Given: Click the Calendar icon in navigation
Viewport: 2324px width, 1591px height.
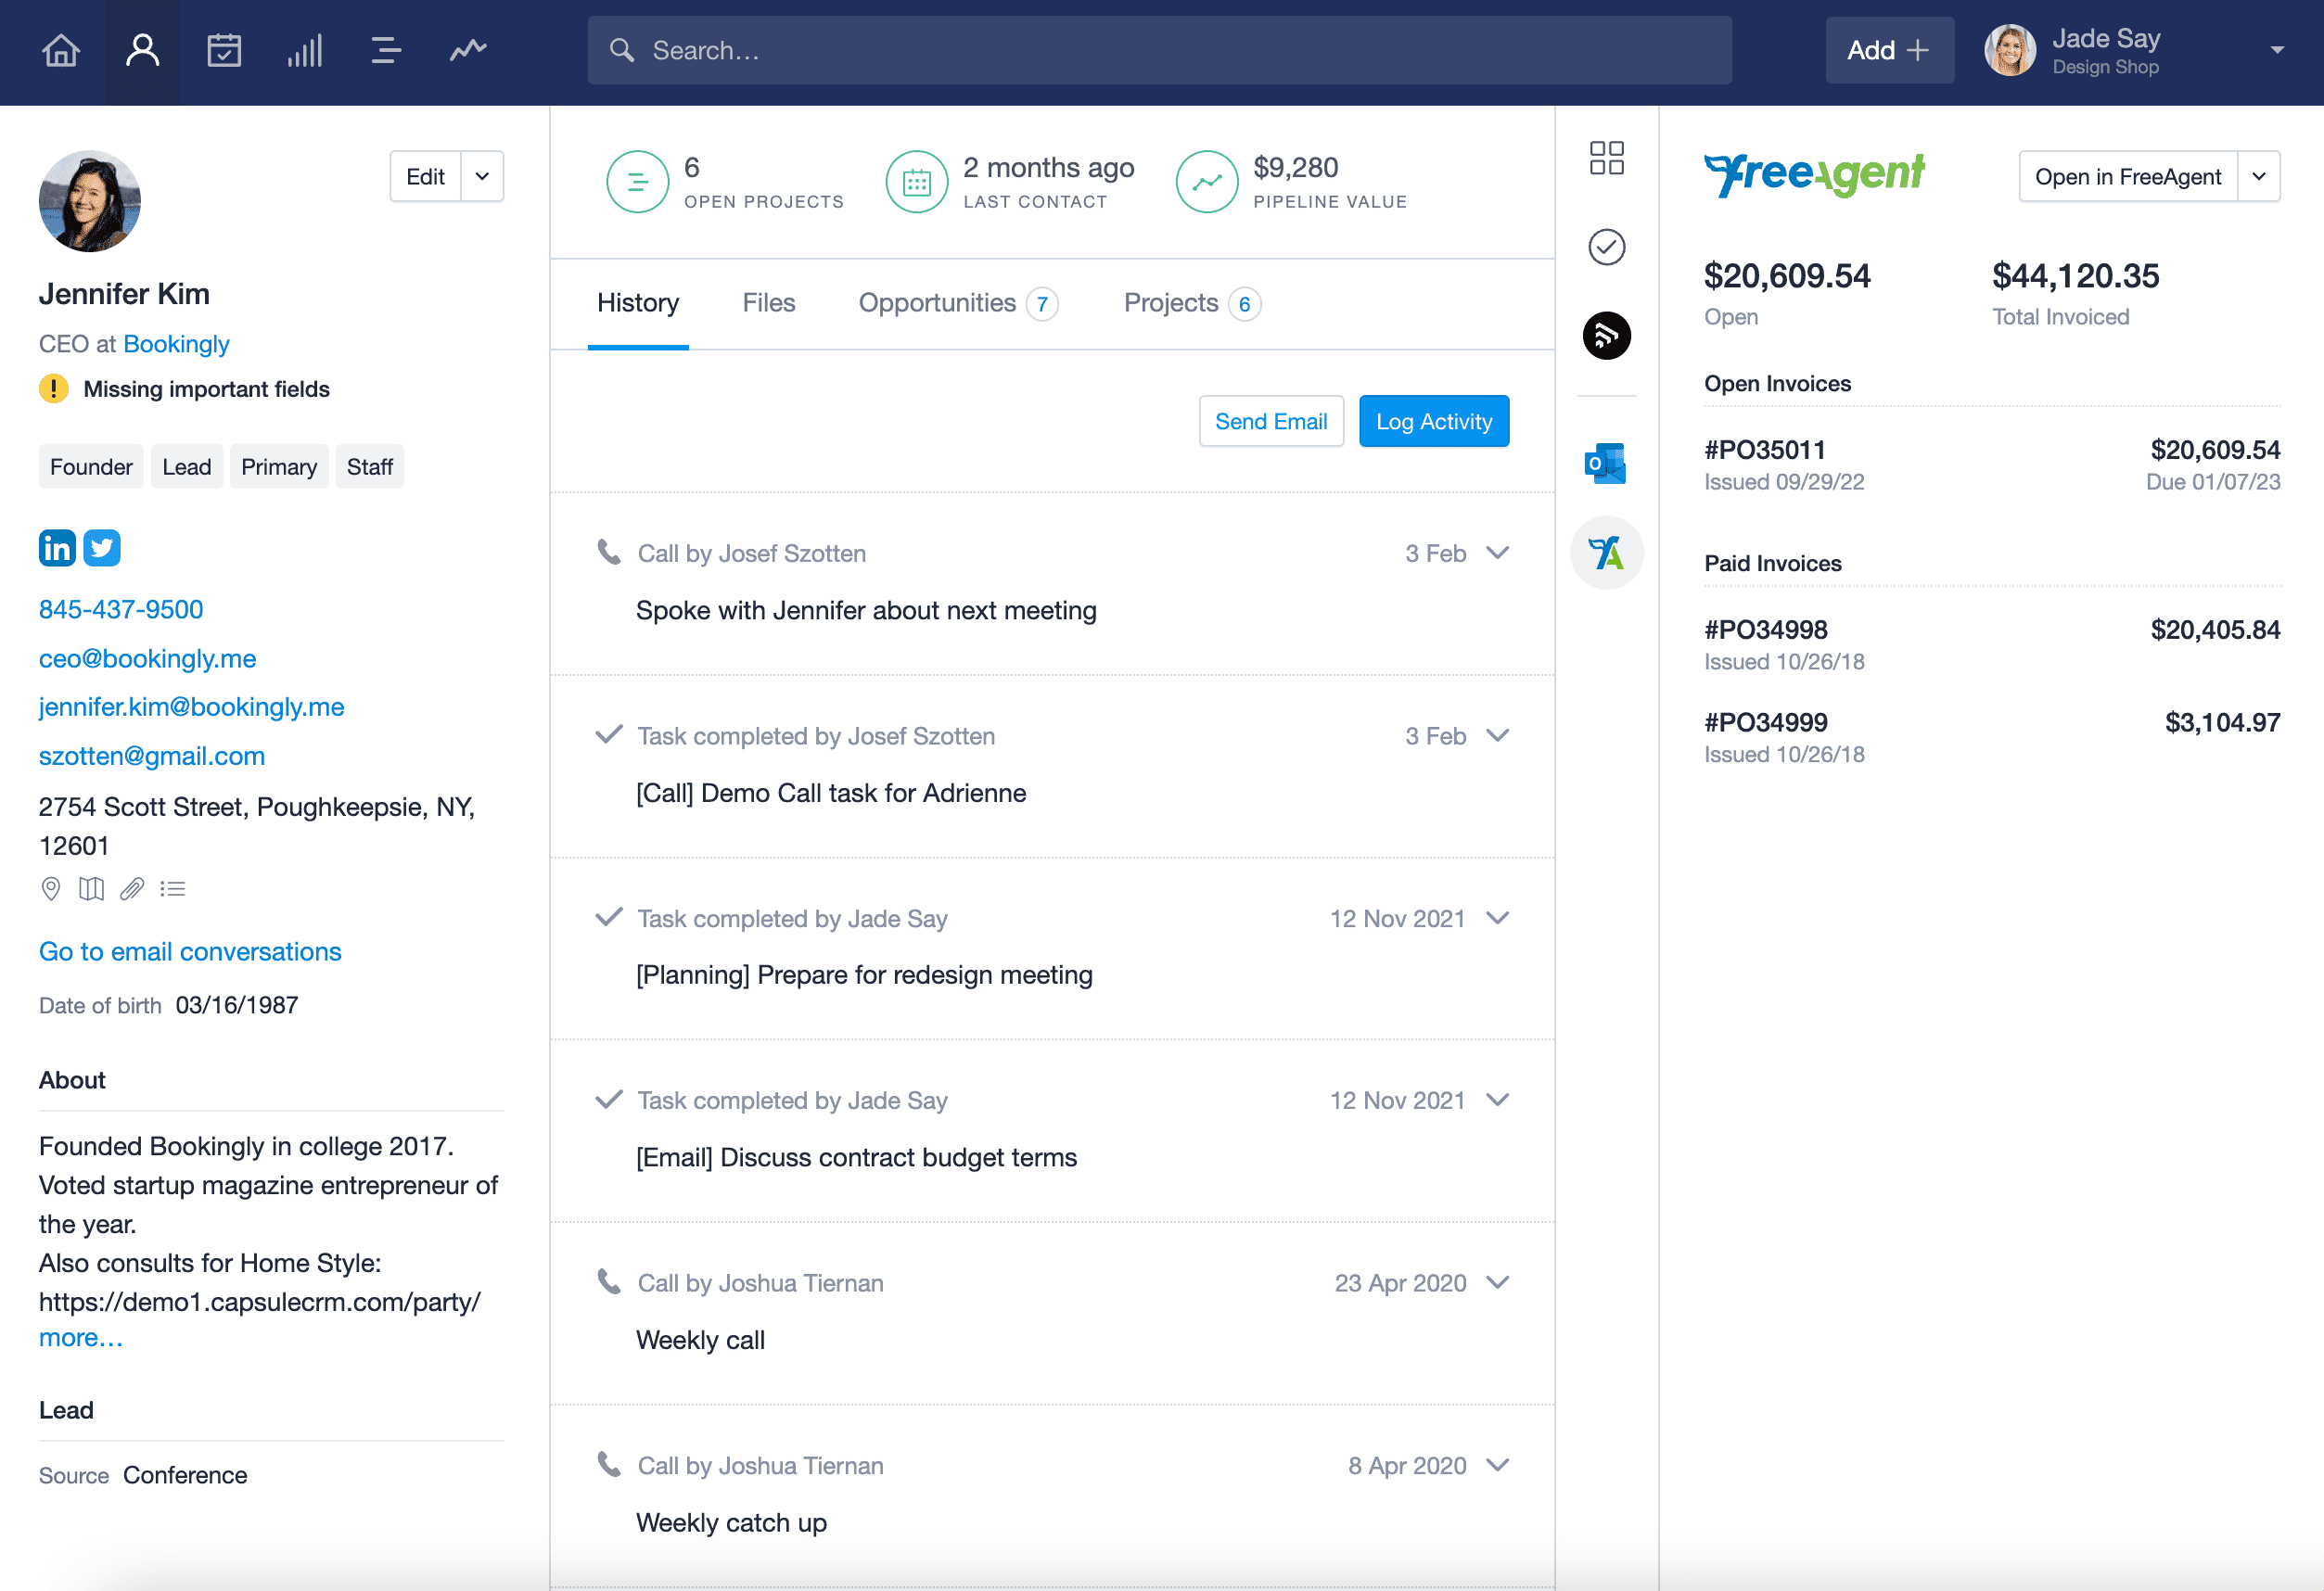Looking at the screenshot, I should (224, 49).
